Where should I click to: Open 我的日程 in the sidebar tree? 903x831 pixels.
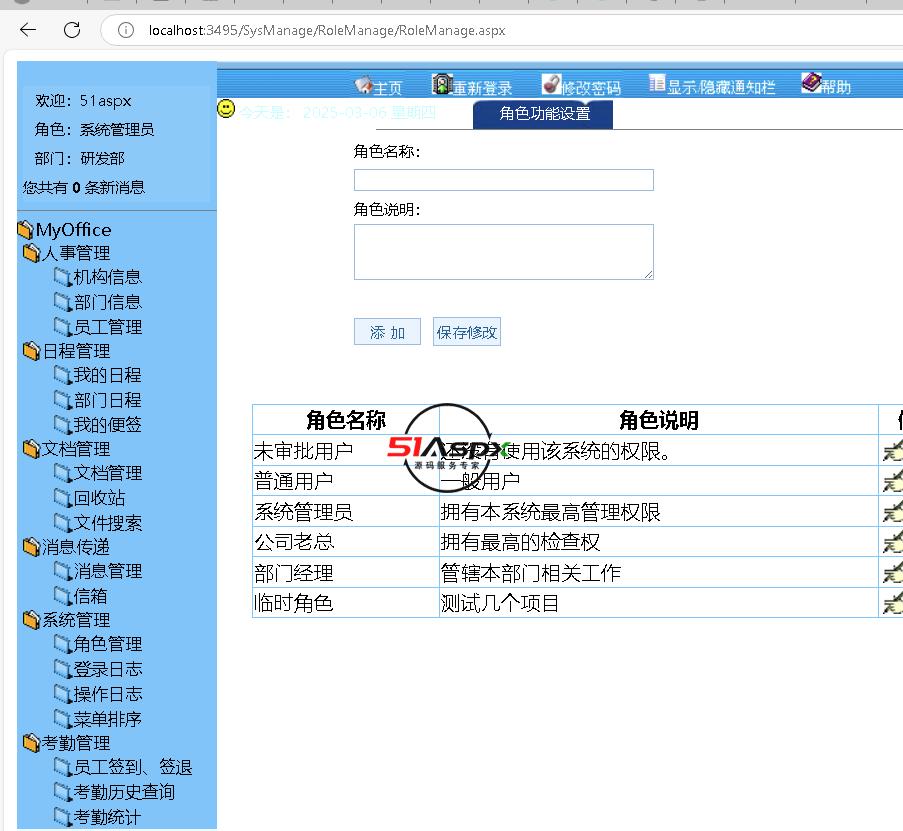tap(107, 375)
